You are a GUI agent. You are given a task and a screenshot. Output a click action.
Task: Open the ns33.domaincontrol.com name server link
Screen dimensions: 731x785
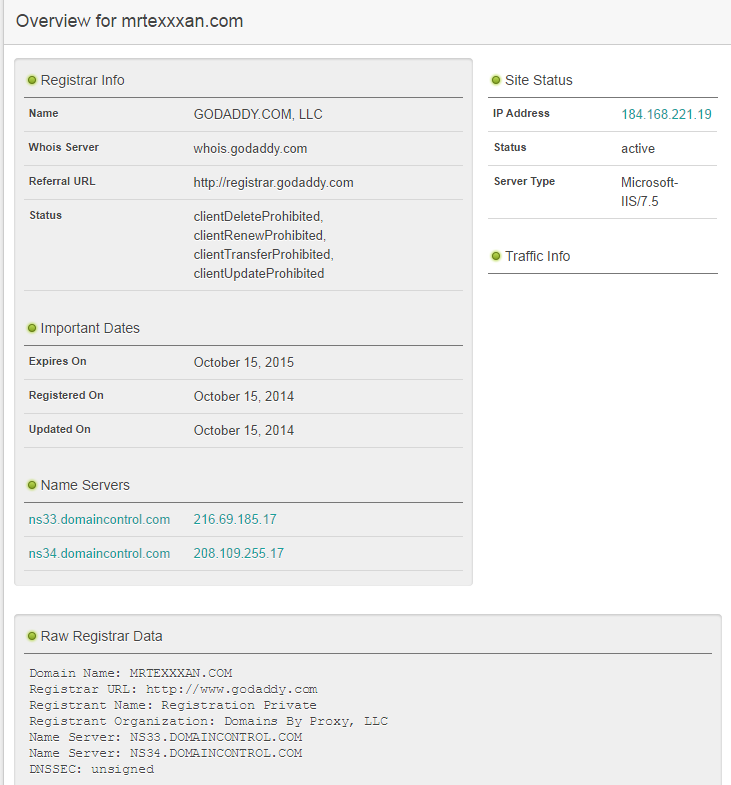pyautogui.click(x=99, y=520)
